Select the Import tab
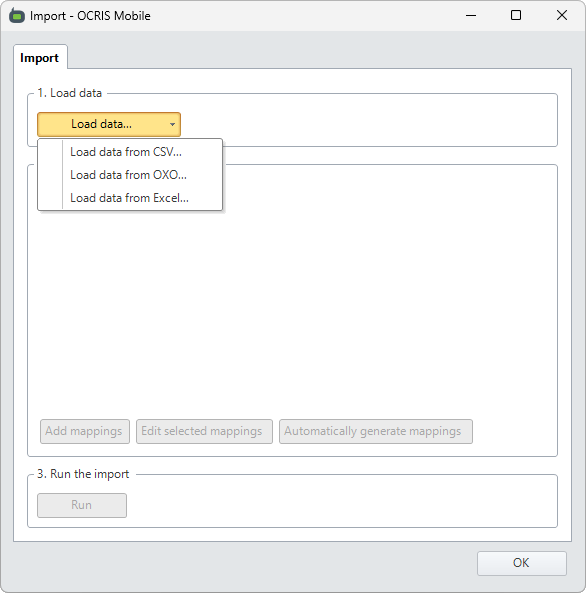Screen dimensions: 586x593 click(40, 57)
